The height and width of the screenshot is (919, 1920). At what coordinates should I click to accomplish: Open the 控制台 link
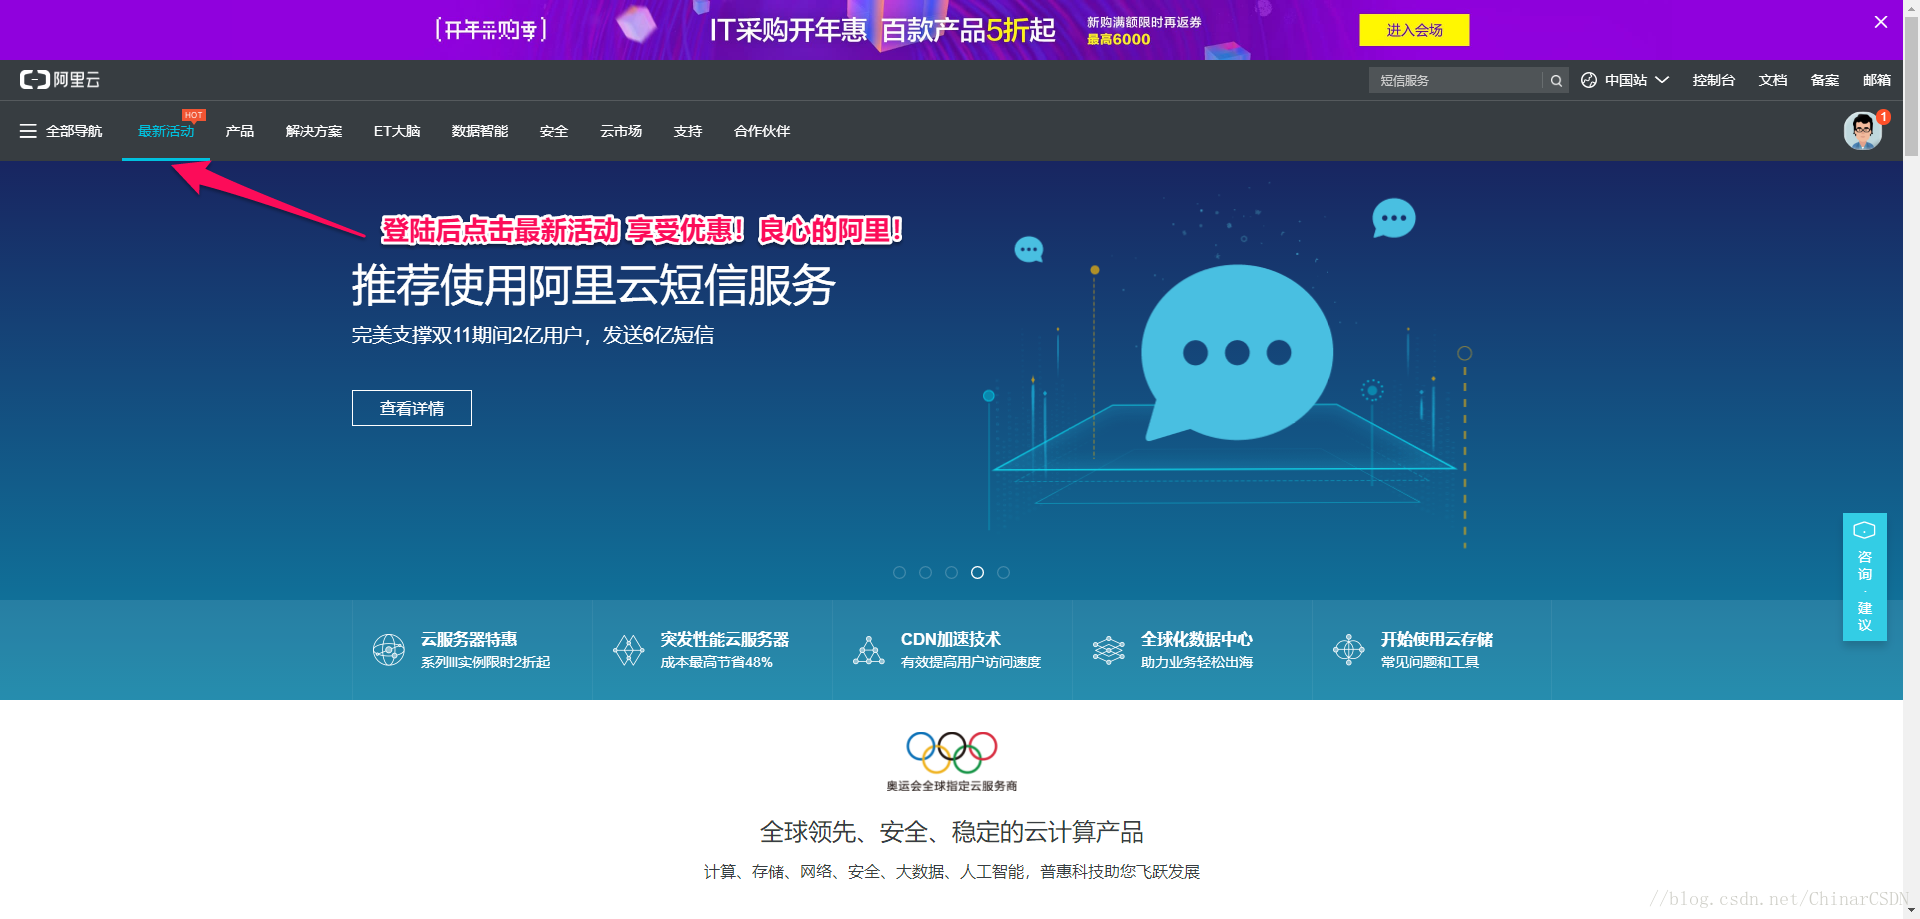(x=1714, y=80)
